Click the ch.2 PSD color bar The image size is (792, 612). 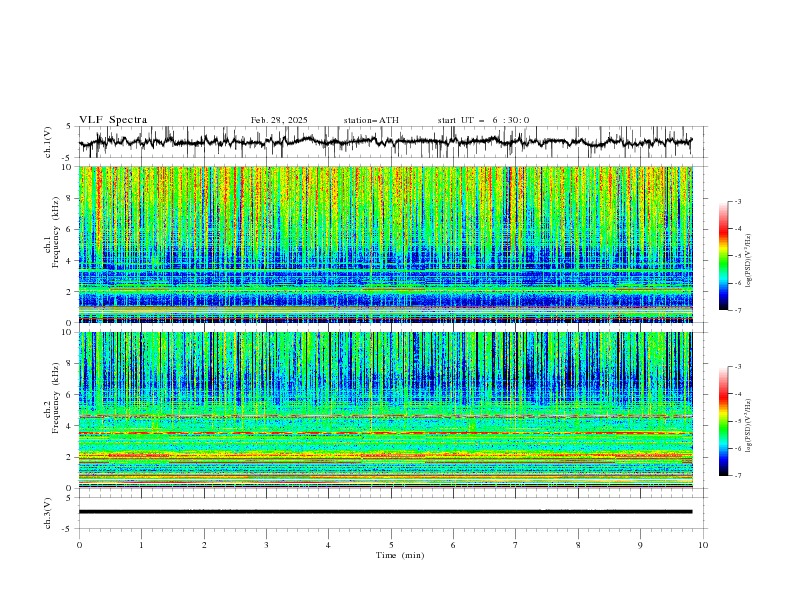[723, 421]
